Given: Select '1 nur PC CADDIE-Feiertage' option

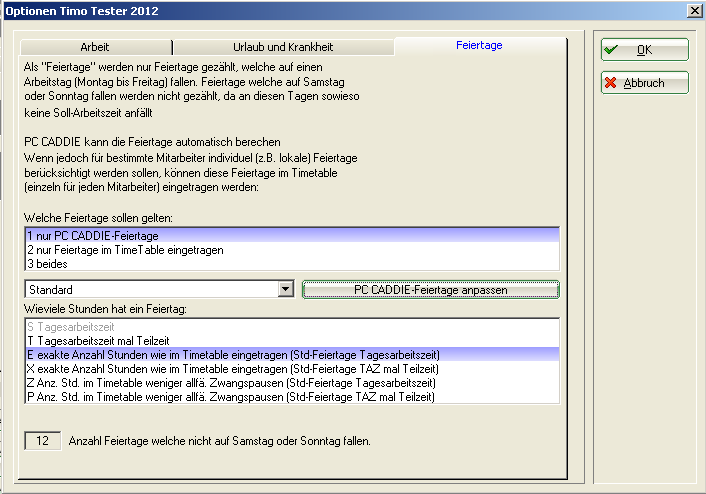Looking at the screenshot, I should pos(292,236).
